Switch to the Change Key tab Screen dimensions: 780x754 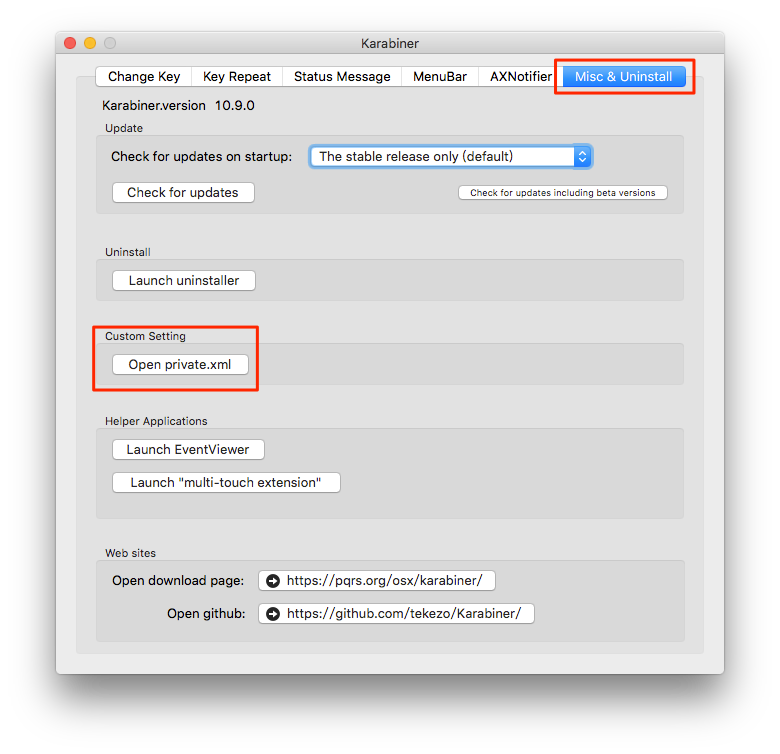[144, 77]
